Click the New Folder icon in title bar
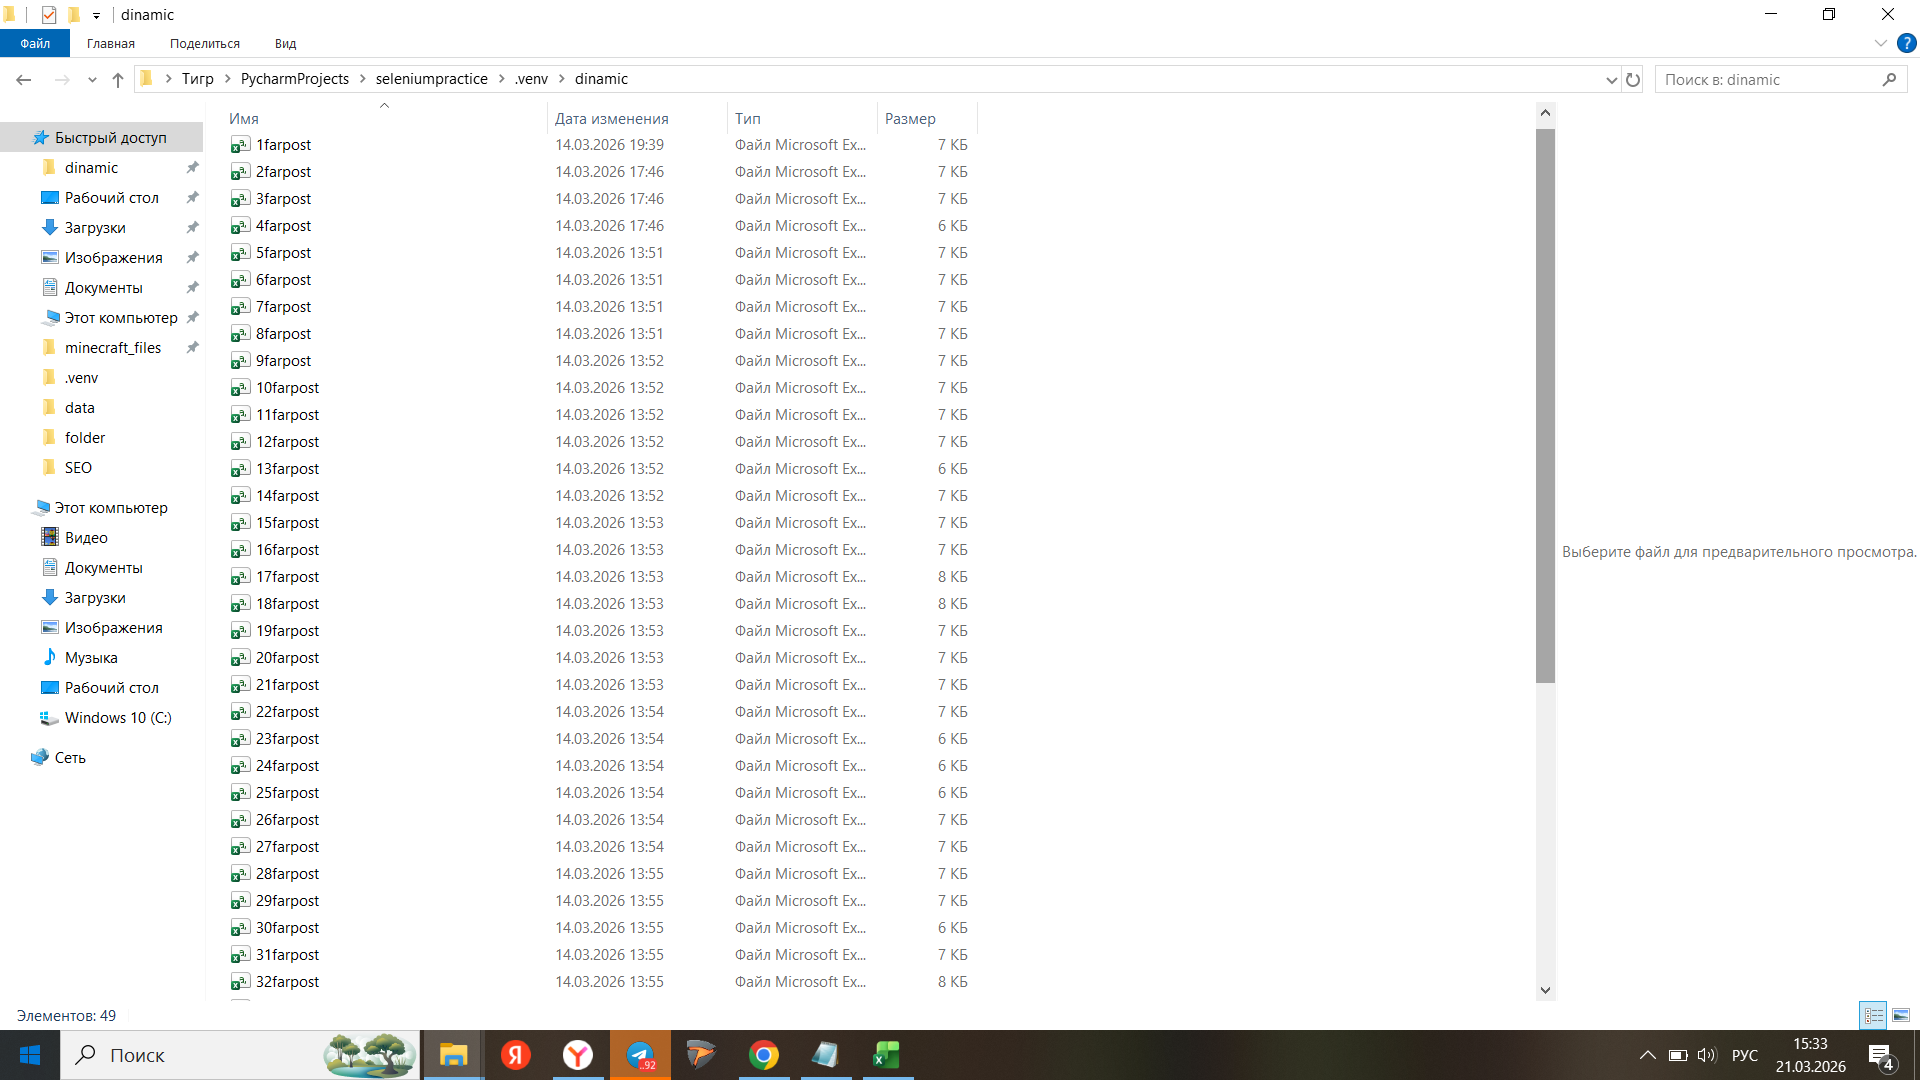This screenshot has height=1080, width=1920. pyautogui.click(x=74, y=15)
